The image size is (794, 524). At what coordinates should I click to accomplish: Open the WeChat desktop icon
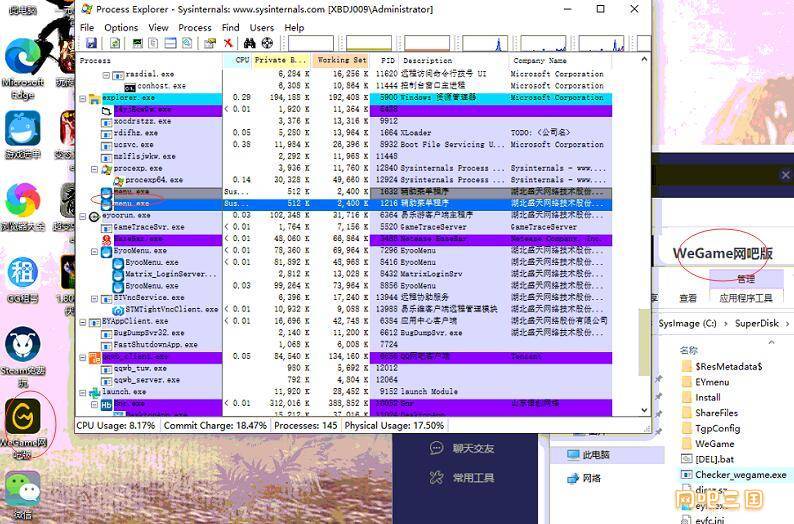23,490
